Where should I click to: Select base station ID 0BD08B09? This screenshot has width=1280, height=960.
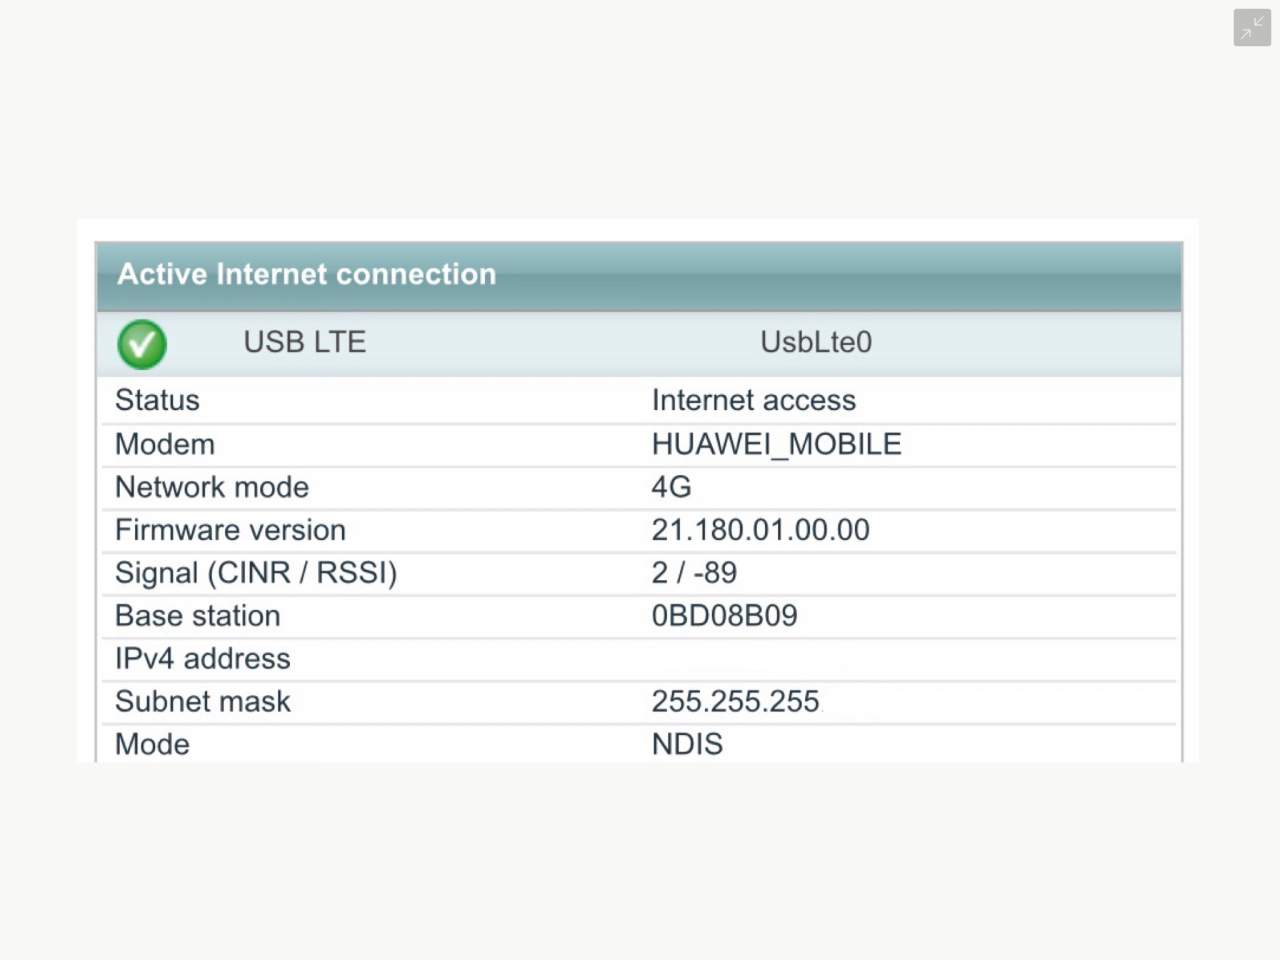[724, 616]
